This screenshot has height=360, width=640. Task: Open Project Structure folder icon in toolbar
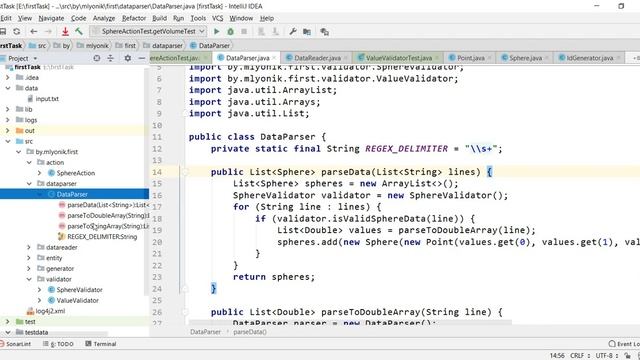point(307,31)
